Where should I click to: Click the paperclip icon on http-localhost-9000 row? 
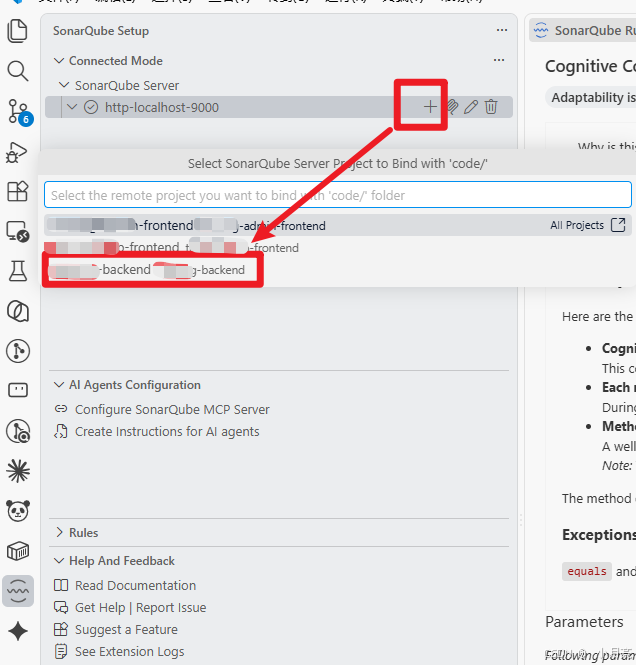point(453,107)
